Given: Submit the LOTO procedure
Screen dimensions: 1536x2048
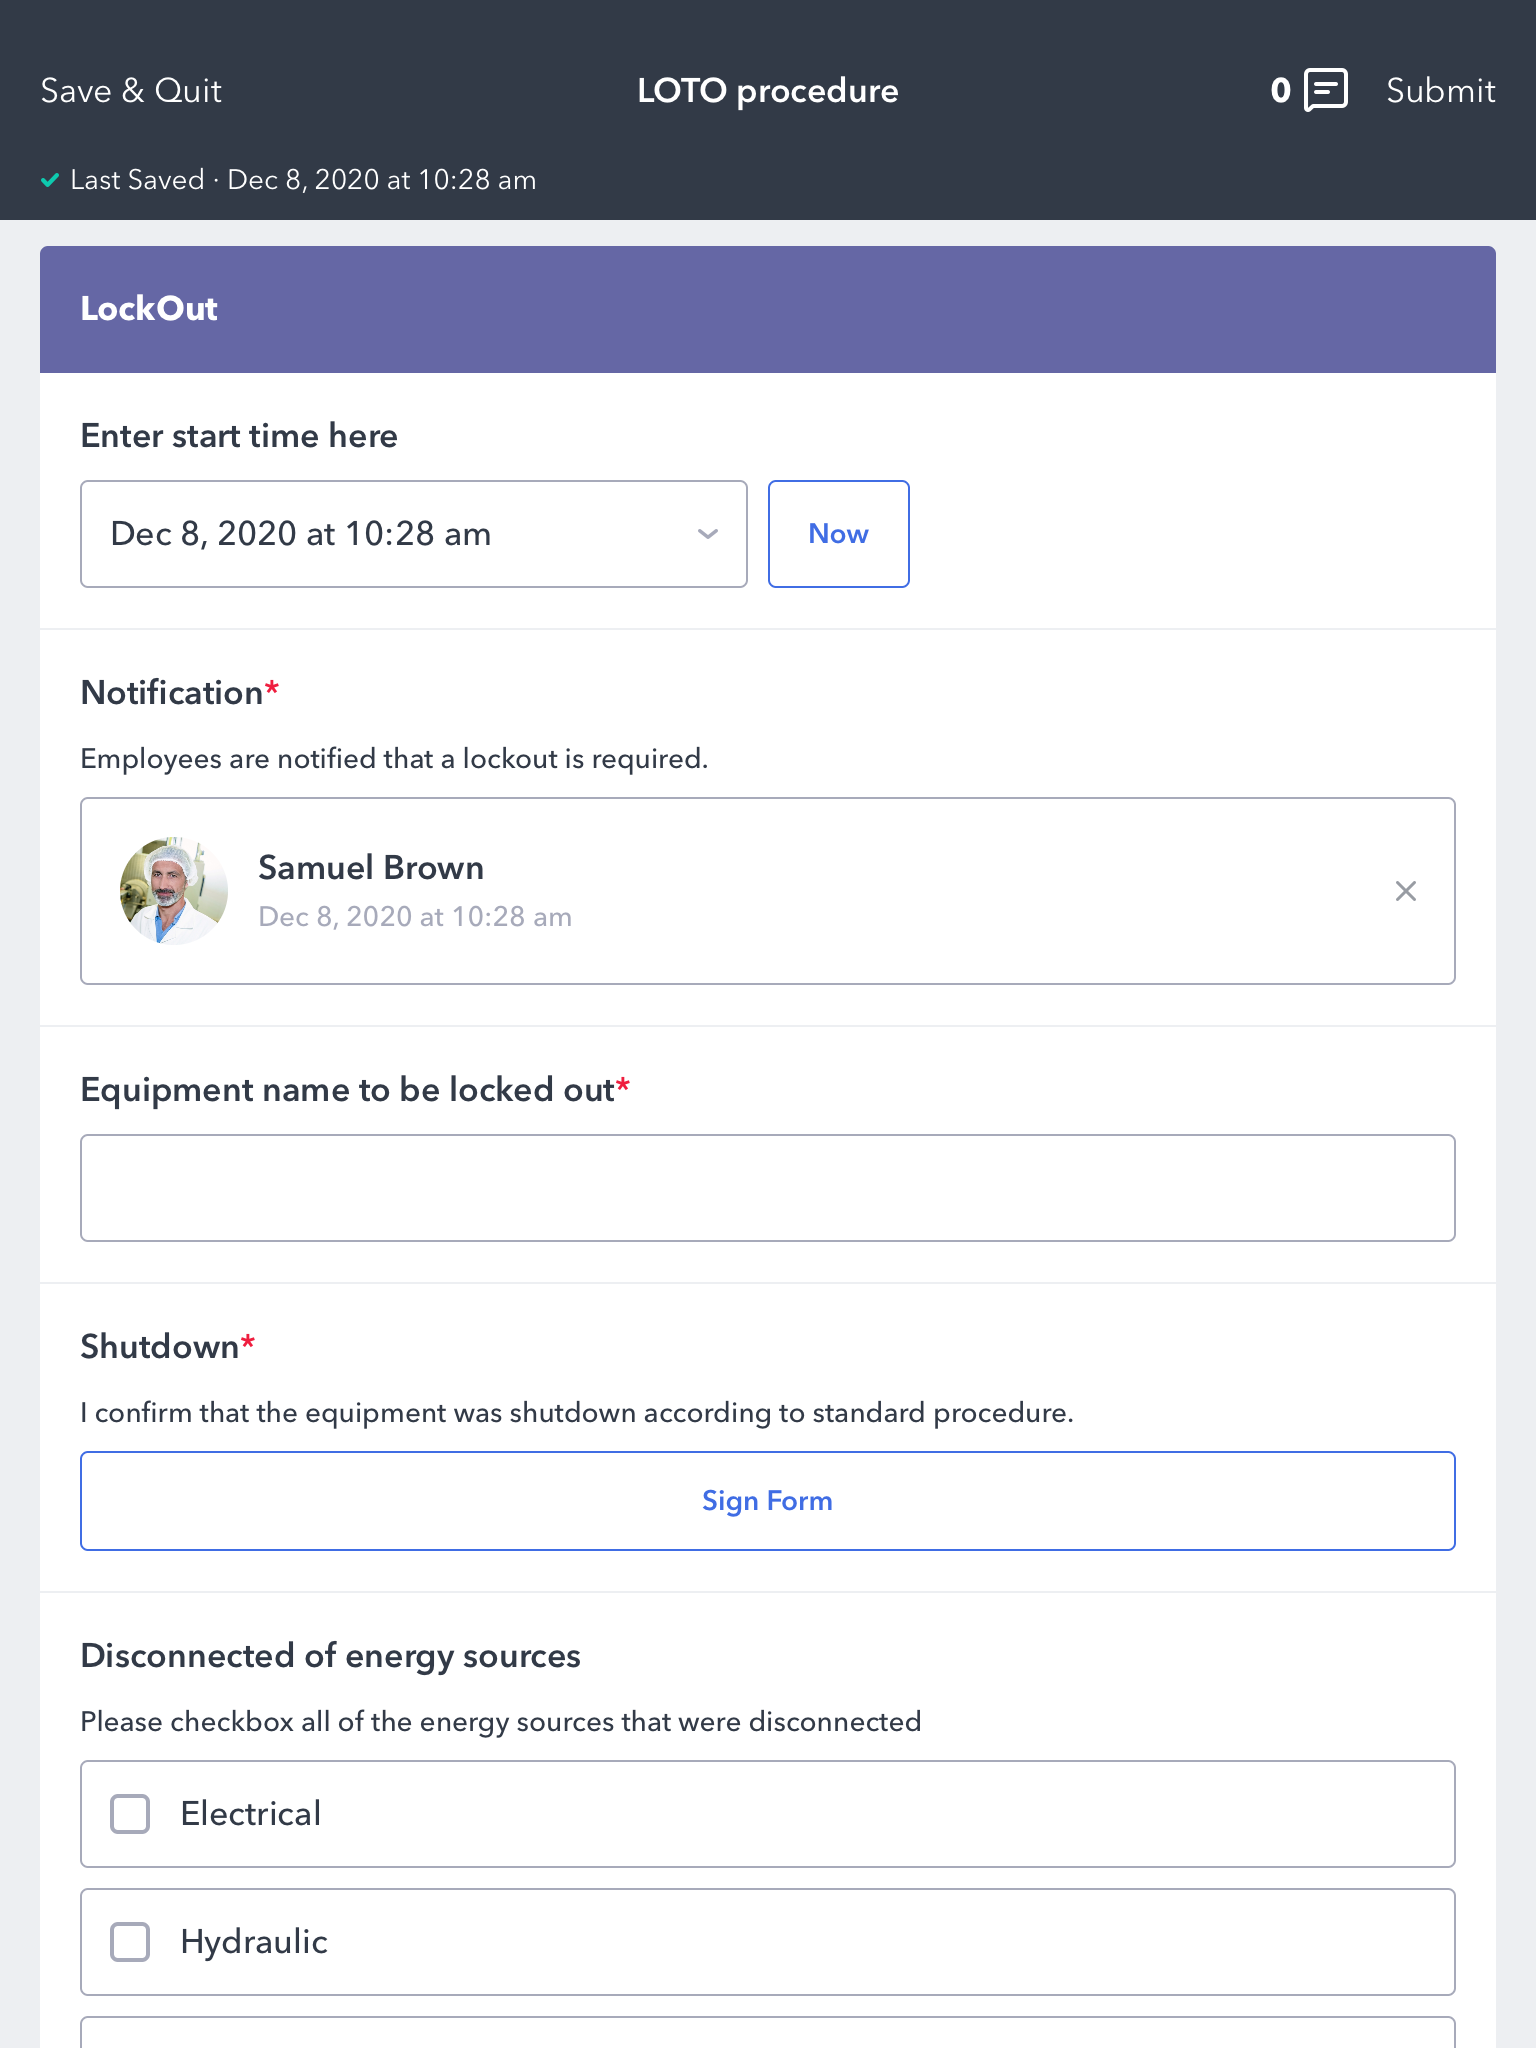Looking at the screenshot, I should [x=1440, y=91].
